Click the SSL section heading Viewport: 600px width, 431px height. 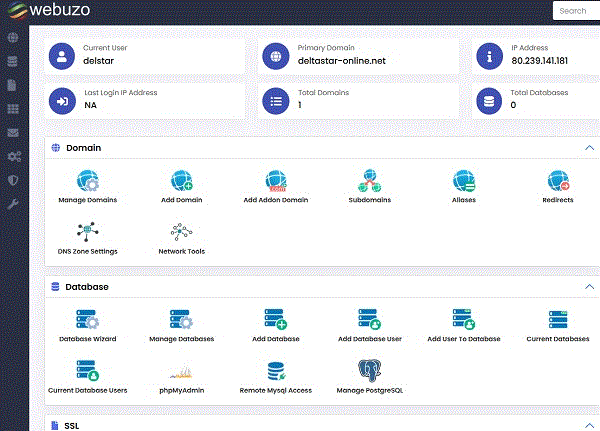tap(72, 426)
